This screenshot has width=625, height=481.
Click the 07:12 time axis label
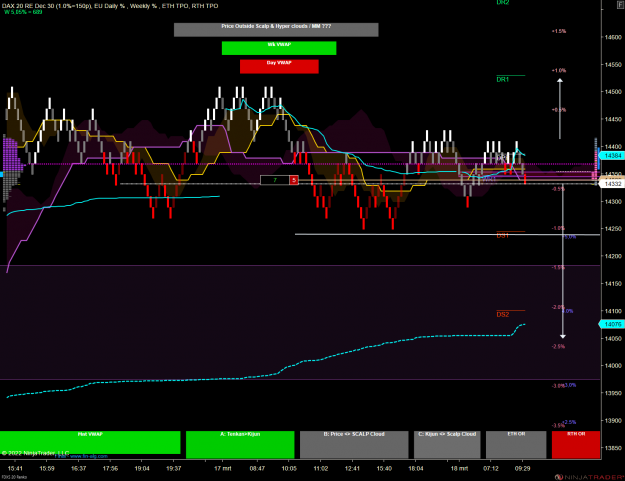click(491, 469)
